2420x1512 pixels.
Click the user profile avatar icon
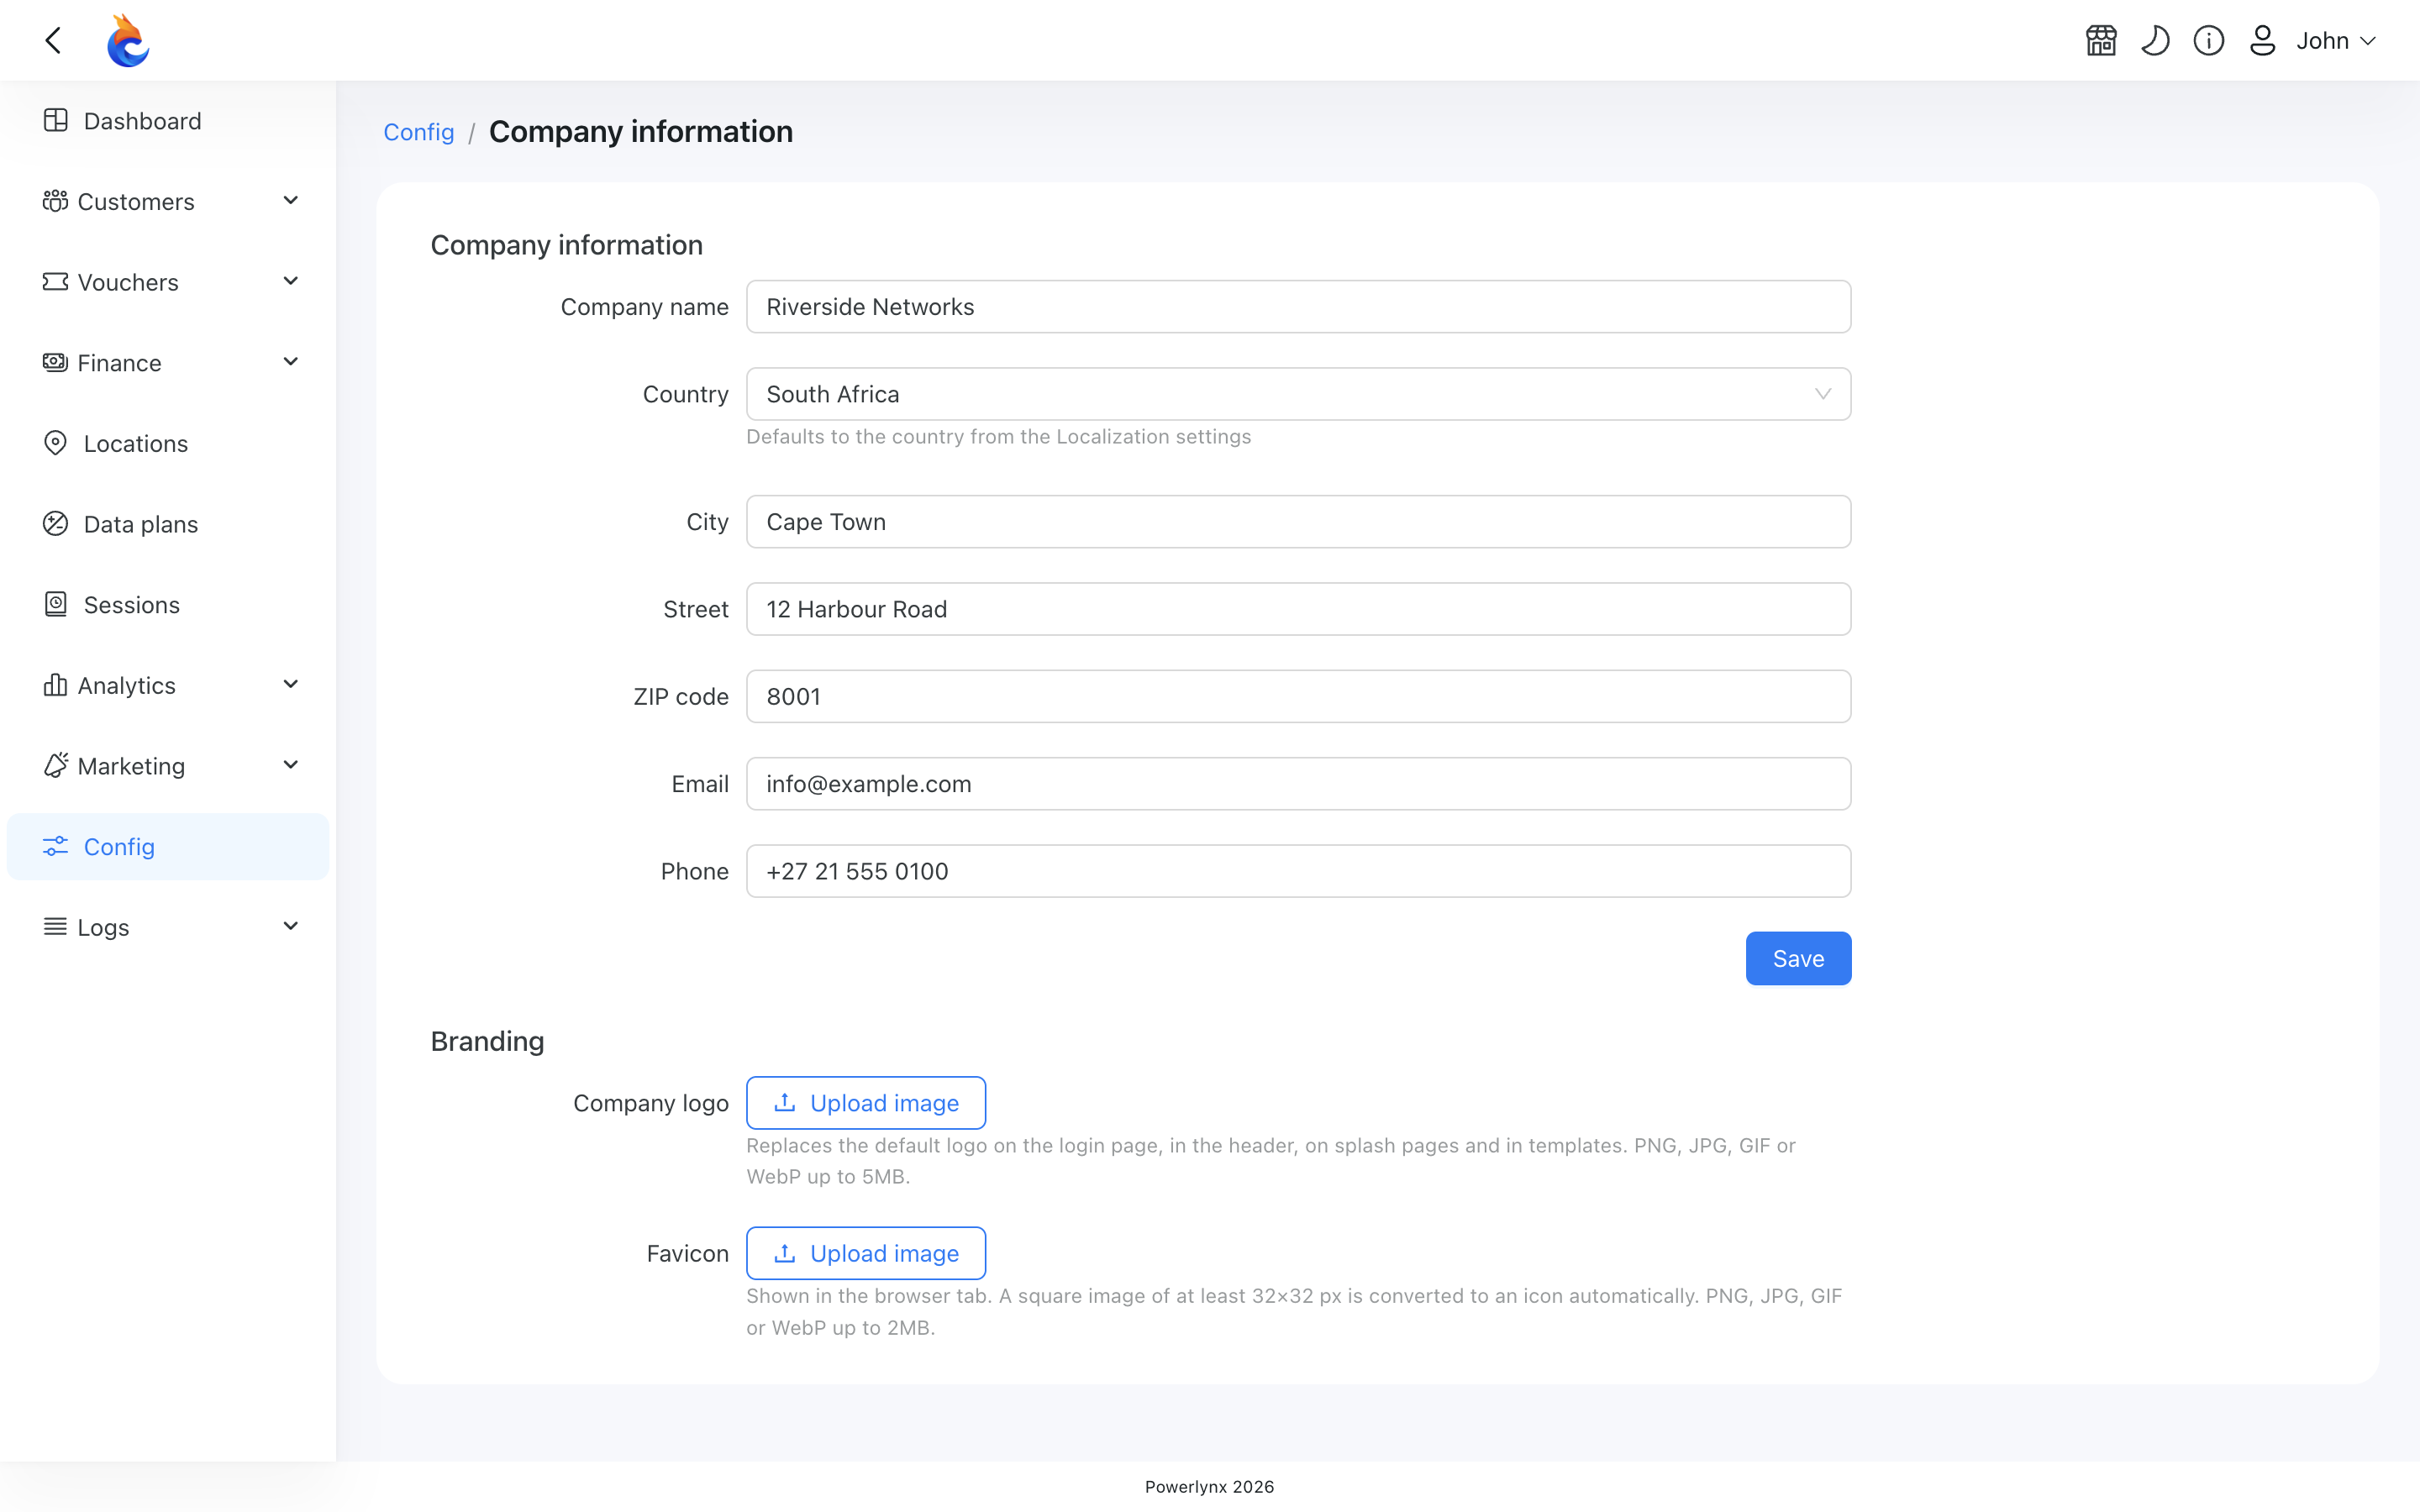[x=2263, y=40]
